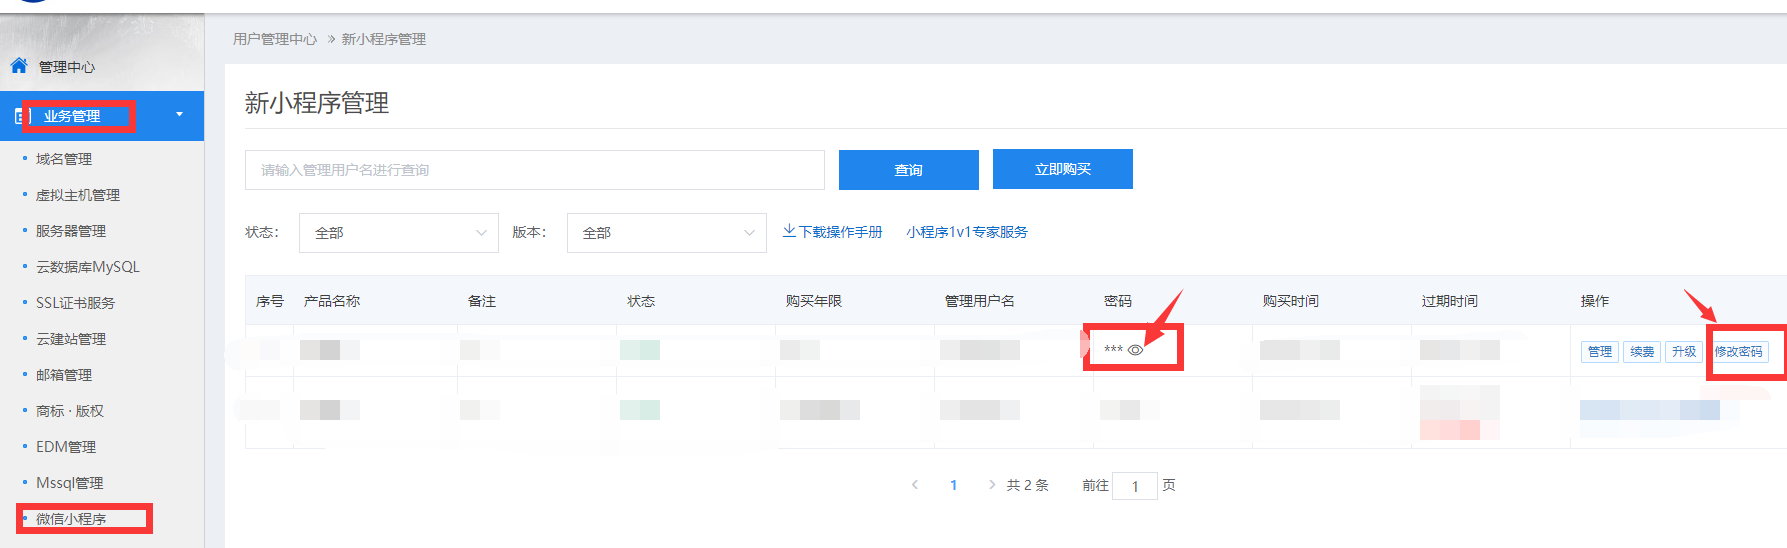1787x548 pixels.
Task: Open 云数据库MySQL in the sidebar
Action: pyautogui.click(x=88, y=267)
